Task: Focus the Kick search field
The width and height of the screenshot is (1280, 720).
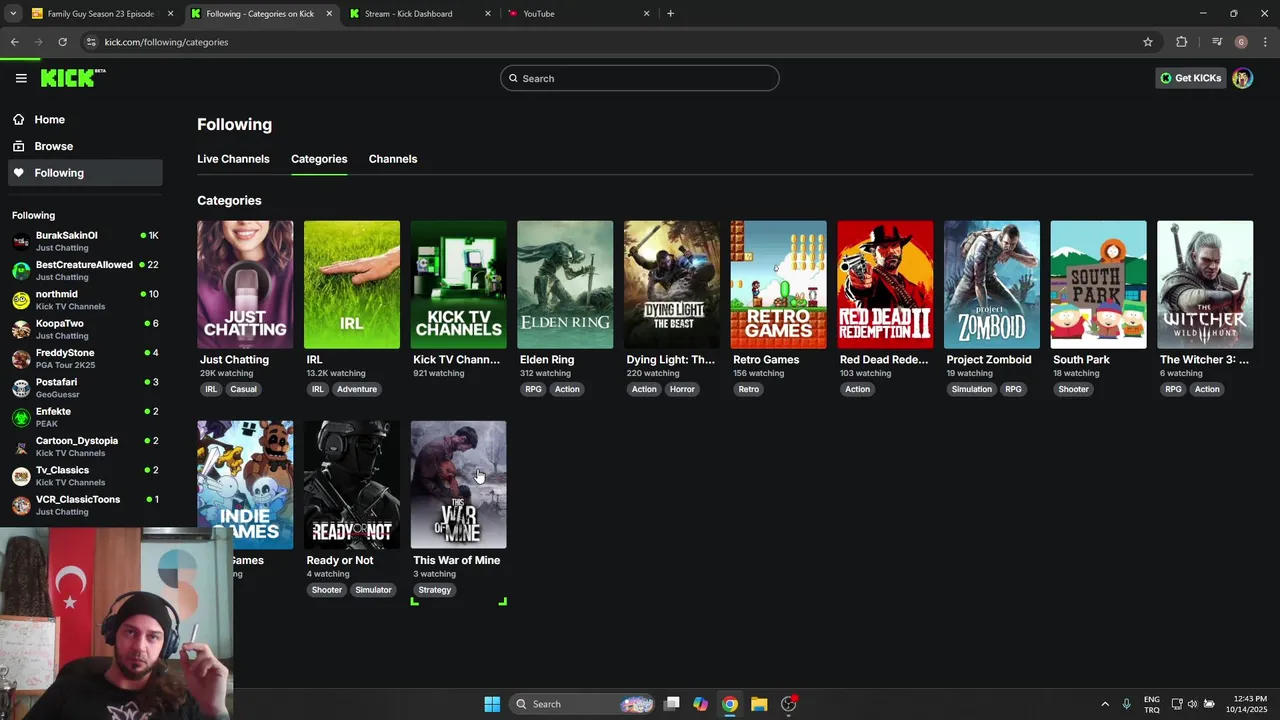Action: 640,78
